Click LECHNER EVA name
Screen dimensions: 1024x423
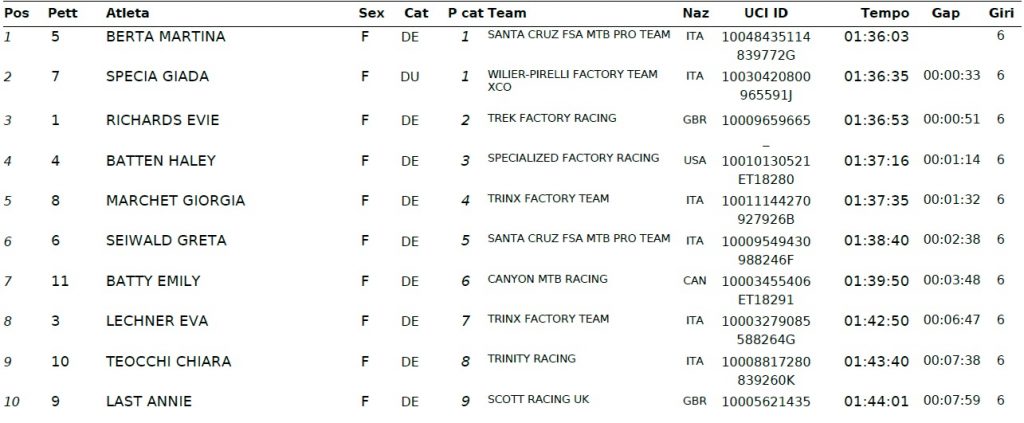coord(157,321)
